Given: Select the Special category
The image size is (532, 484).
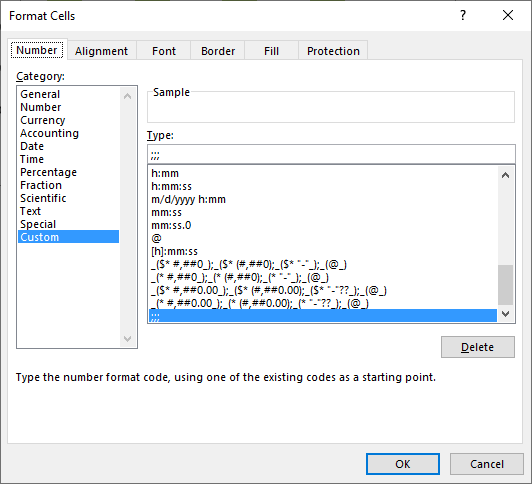Looking at the screenshot, I should click(x=69, y=224).
